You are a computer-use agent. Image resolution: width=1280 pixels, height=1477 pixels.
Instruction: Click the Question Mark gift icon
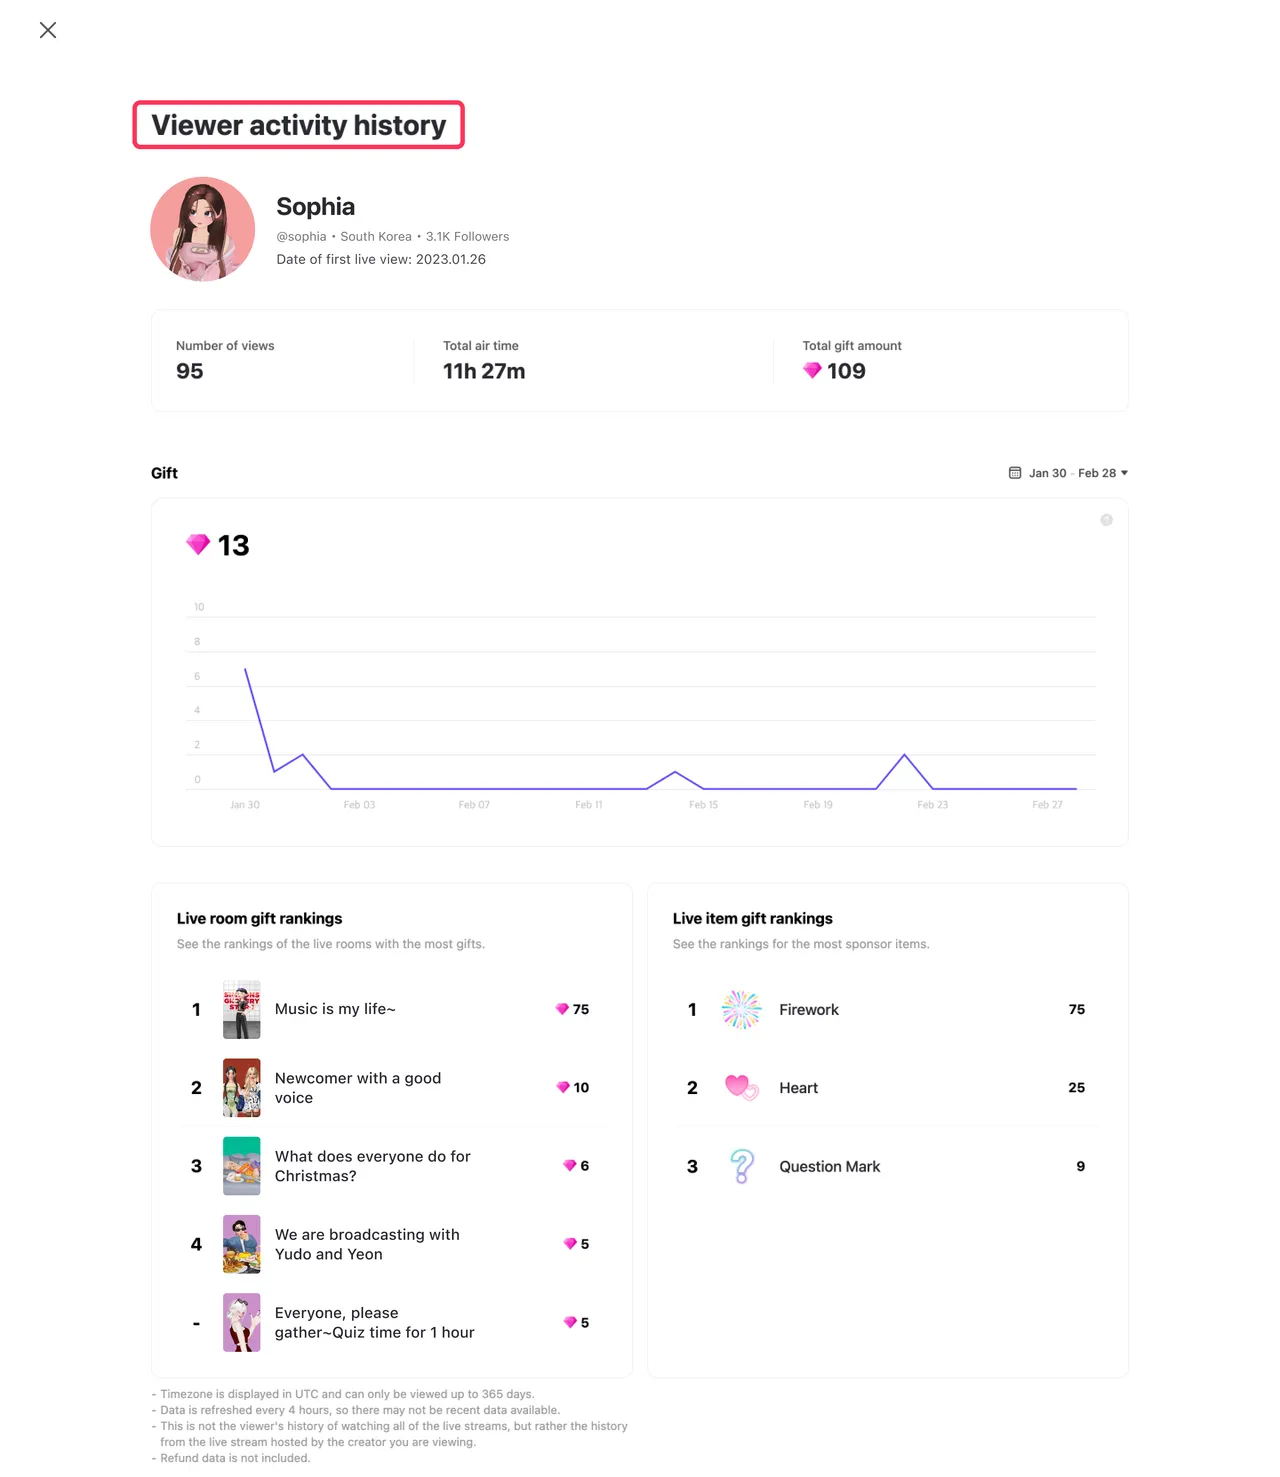point(741,1166)
